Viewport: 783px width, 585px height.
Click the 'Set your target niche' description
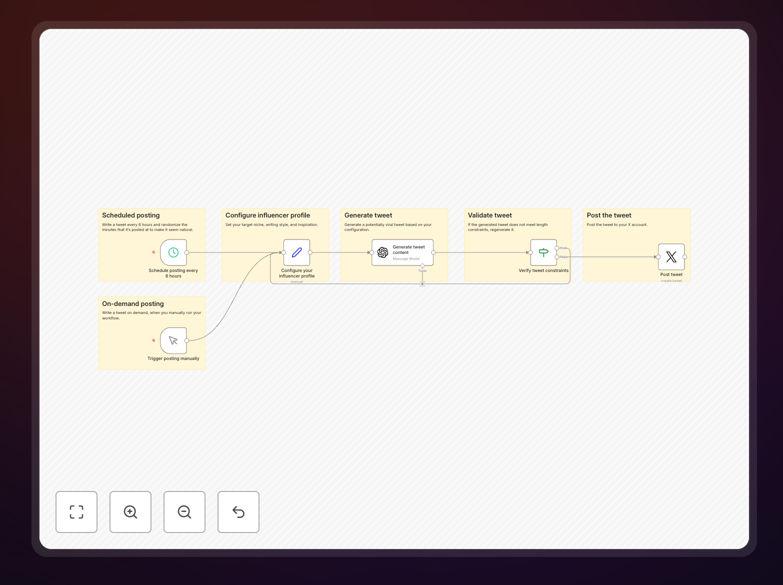[x=271, y=225]
